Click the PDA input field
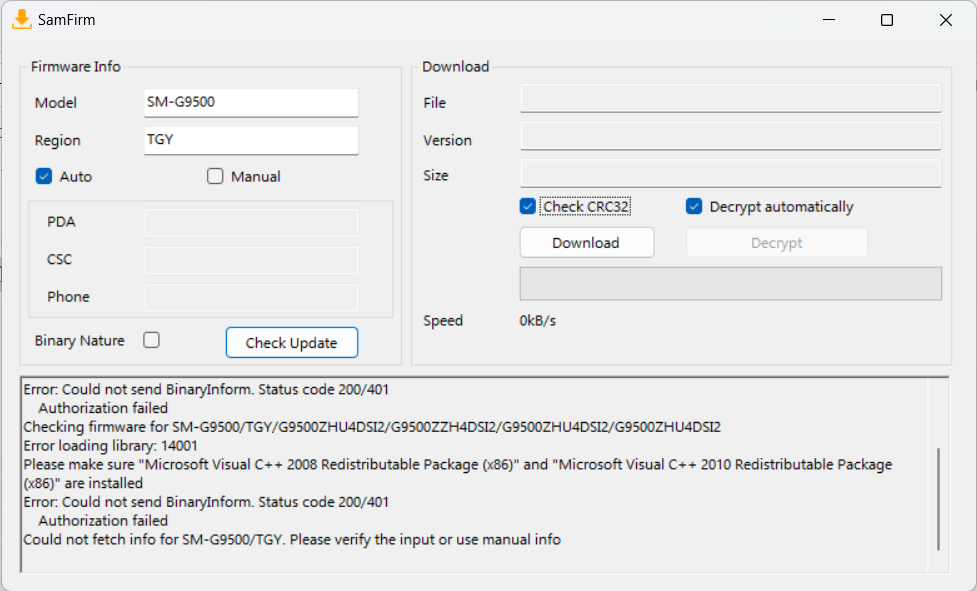Image resolution: width=977 pixels, height=591 pixels. (251, 223)
